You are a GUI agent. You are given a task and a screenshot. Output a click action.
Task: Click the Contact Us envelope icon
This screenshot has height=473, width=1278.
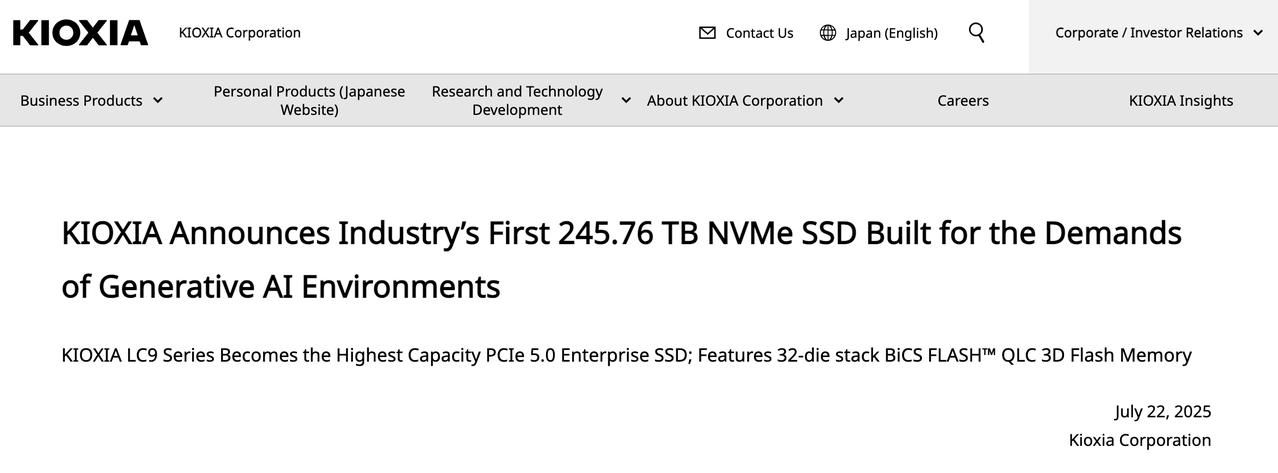tap(707, 33)
